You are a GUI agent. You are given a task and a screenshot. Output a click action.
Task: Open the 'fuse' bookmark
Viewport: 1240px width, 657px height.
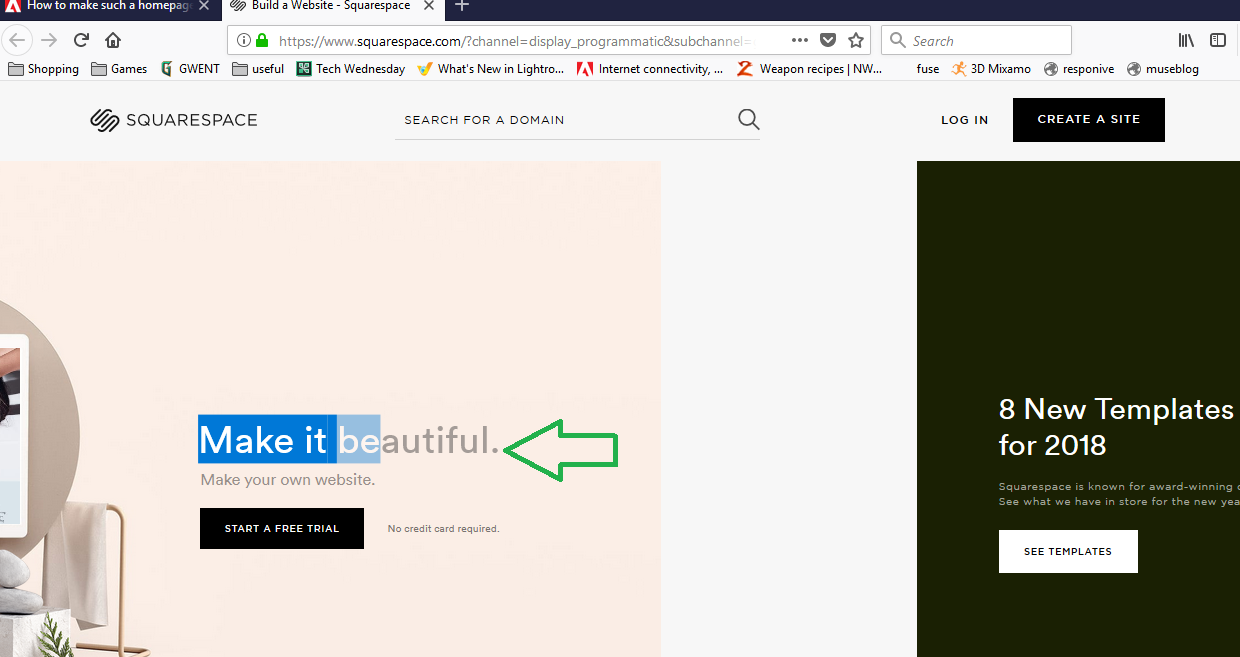coord(928,69)
